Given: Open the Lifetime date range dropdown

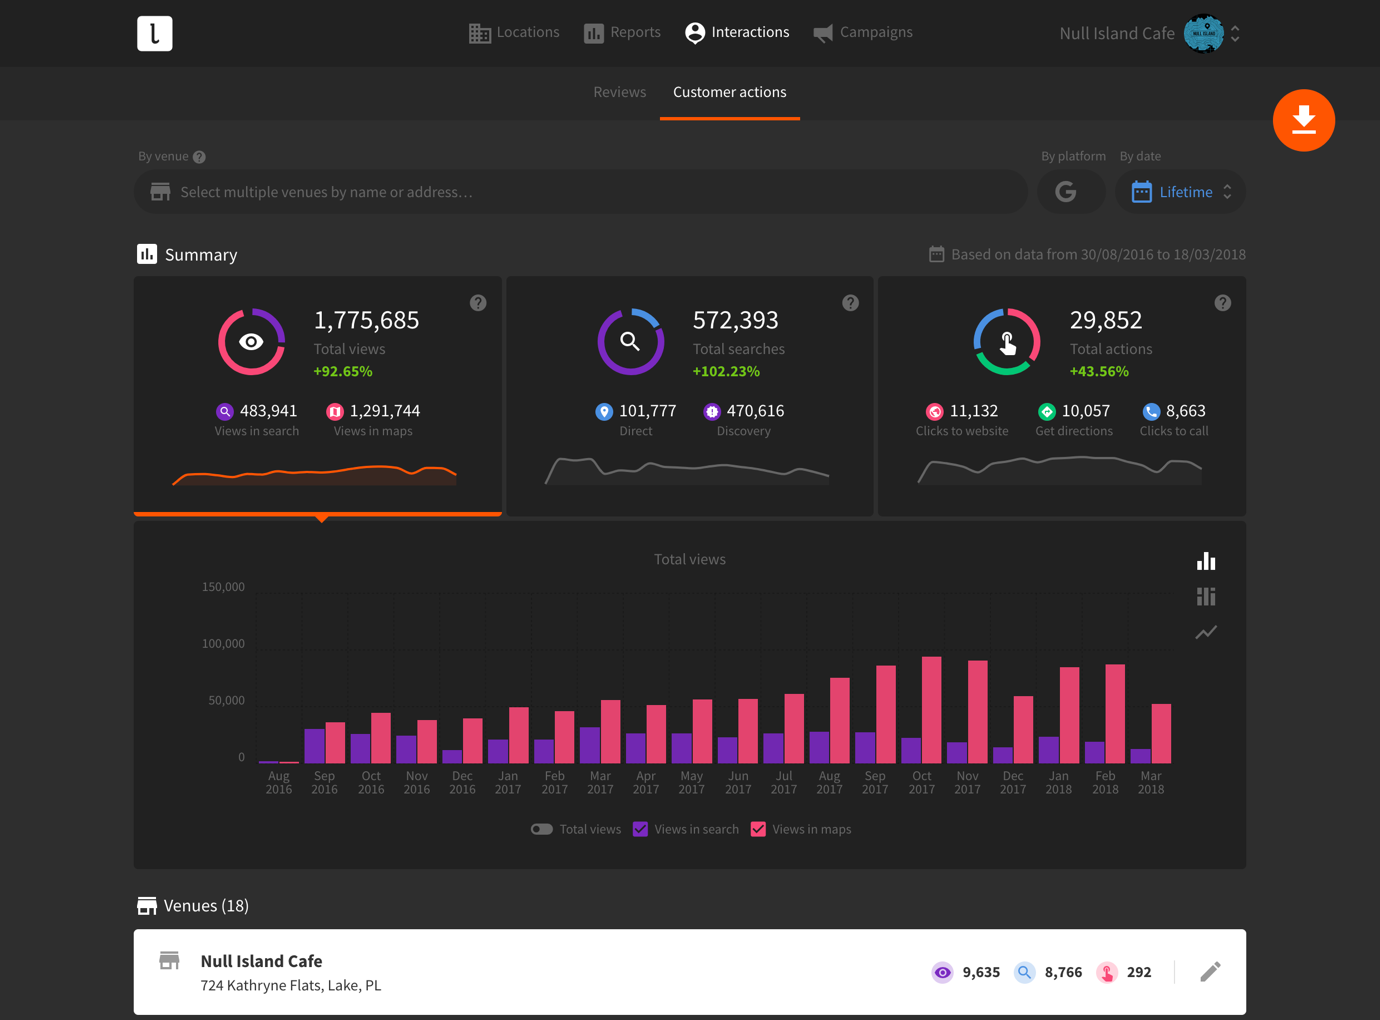Looking at the screenshot, I should 1182,192.
